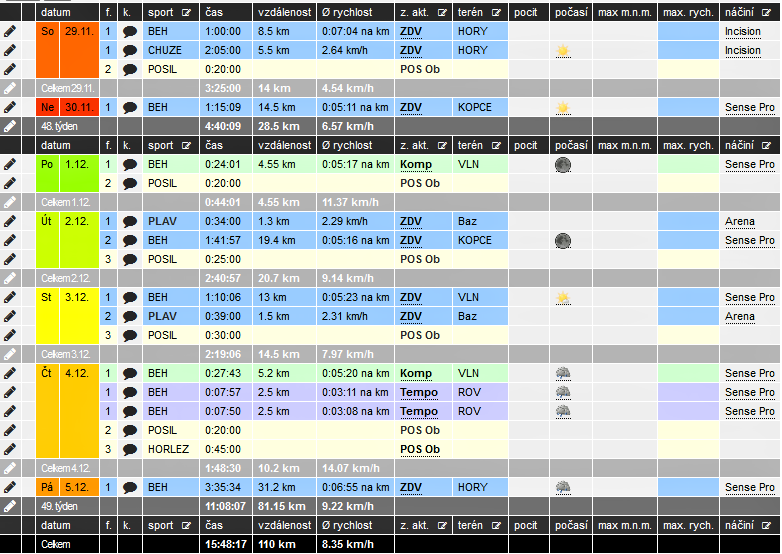Open the comment bubble for the 1.3 km PLAV row
Image resolution: width=782 pixels, height=554 pixels.
coord(130,221)
